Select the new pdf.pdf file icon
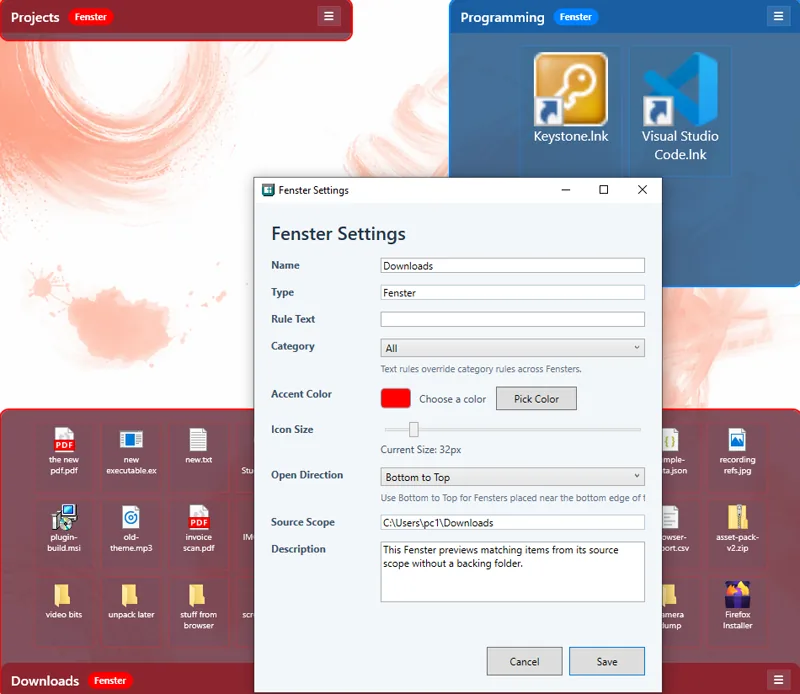The height and width of the screenshot is (694, 800). click(64, 449)
